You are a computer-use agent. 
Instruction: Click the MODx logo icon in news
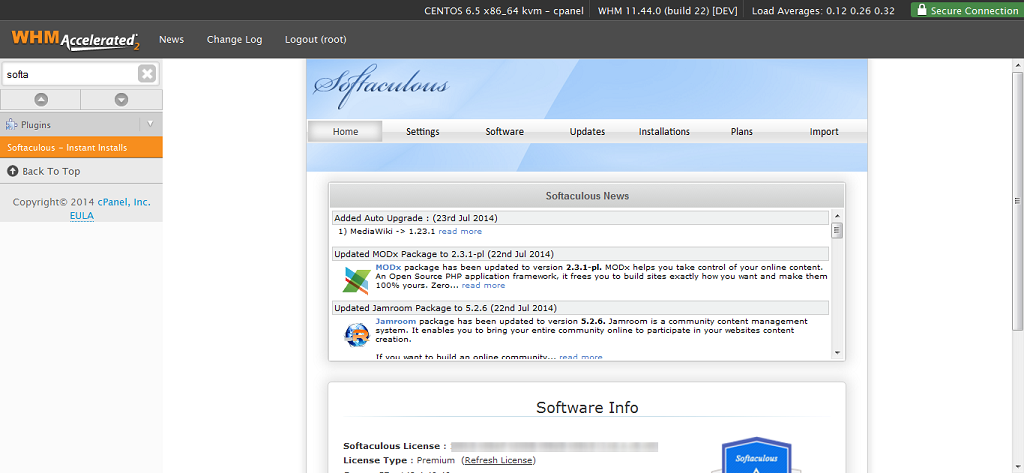pos(356,279)
